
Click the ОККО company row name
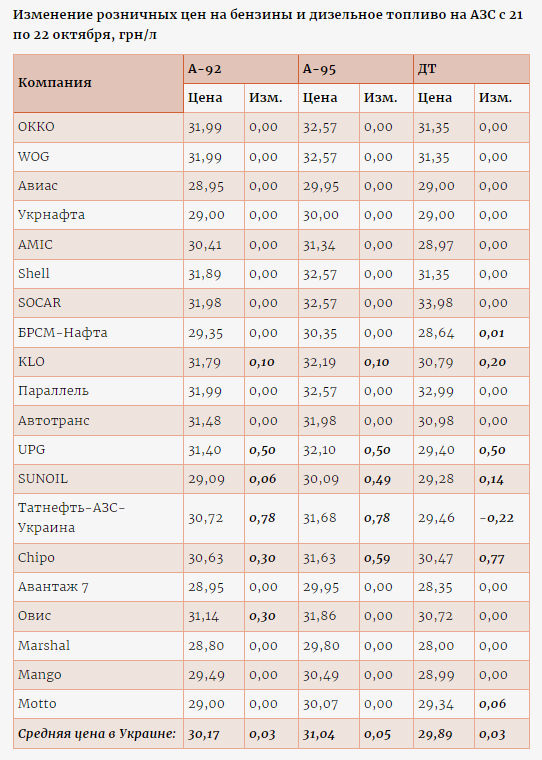pos(36,127)
